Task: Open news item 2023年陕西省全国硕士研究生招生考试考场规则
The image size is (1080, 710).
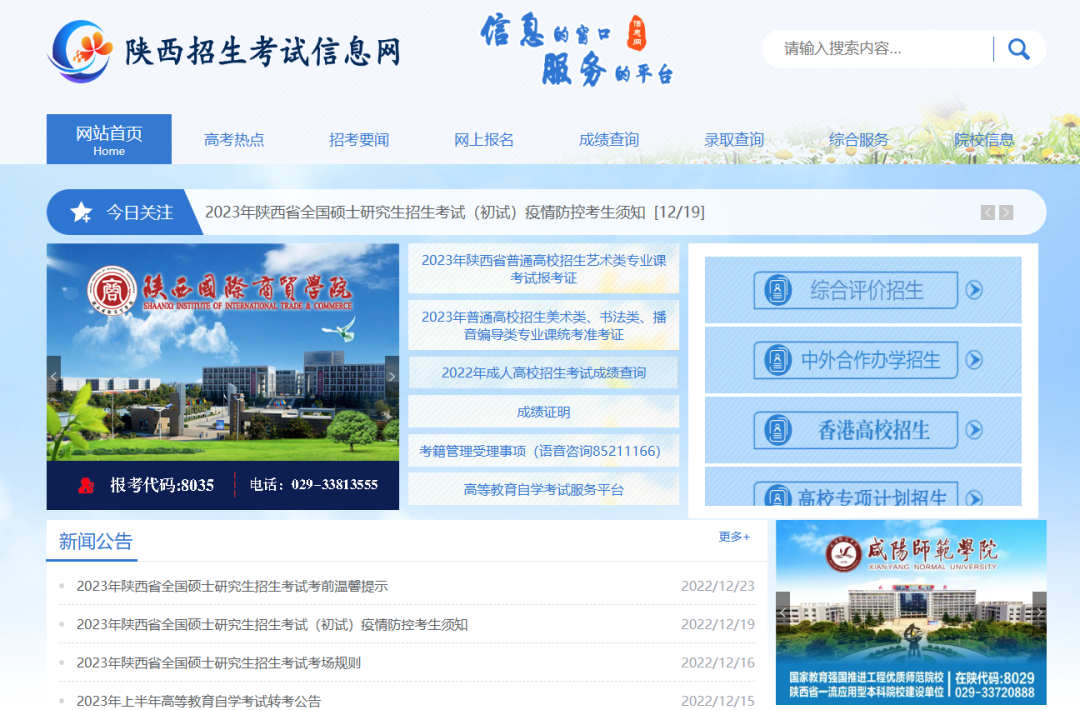Action: (x=218, y=662)
